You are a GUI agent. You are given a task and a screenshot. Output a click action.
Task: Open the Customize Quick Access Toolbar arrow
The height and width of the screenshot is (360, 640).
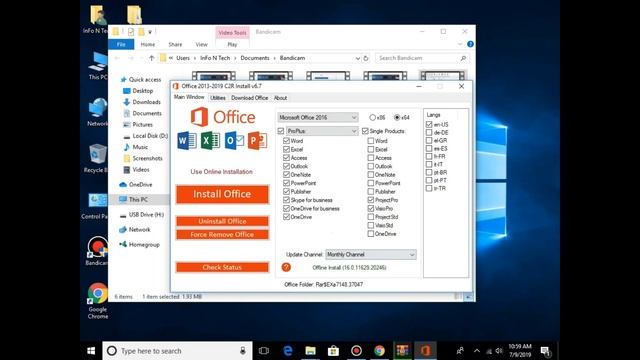150,32
